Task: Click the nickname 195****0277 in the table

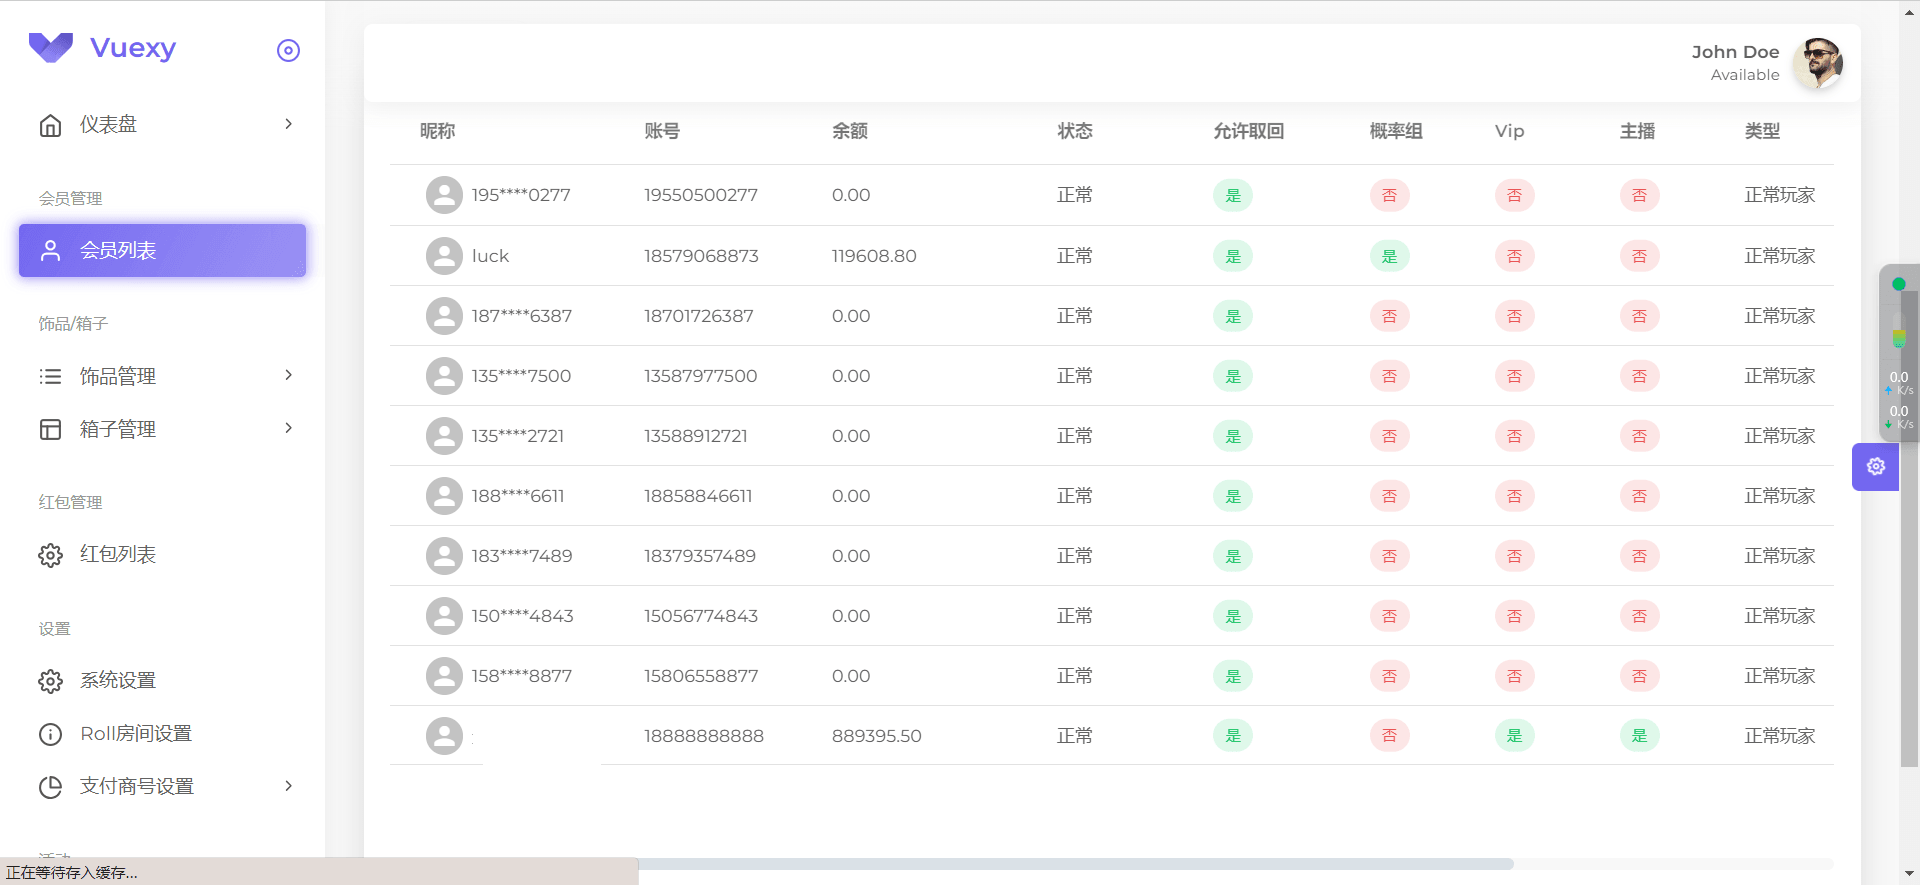Action: 521,195
